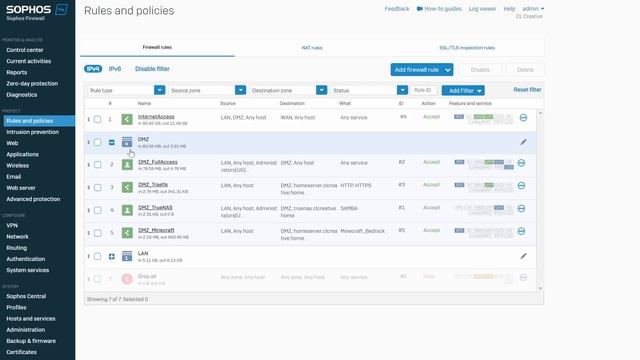640x360 pixels.
Task: Select the DMZ_Minecraft rule checkbox
Action: [98, 233]
